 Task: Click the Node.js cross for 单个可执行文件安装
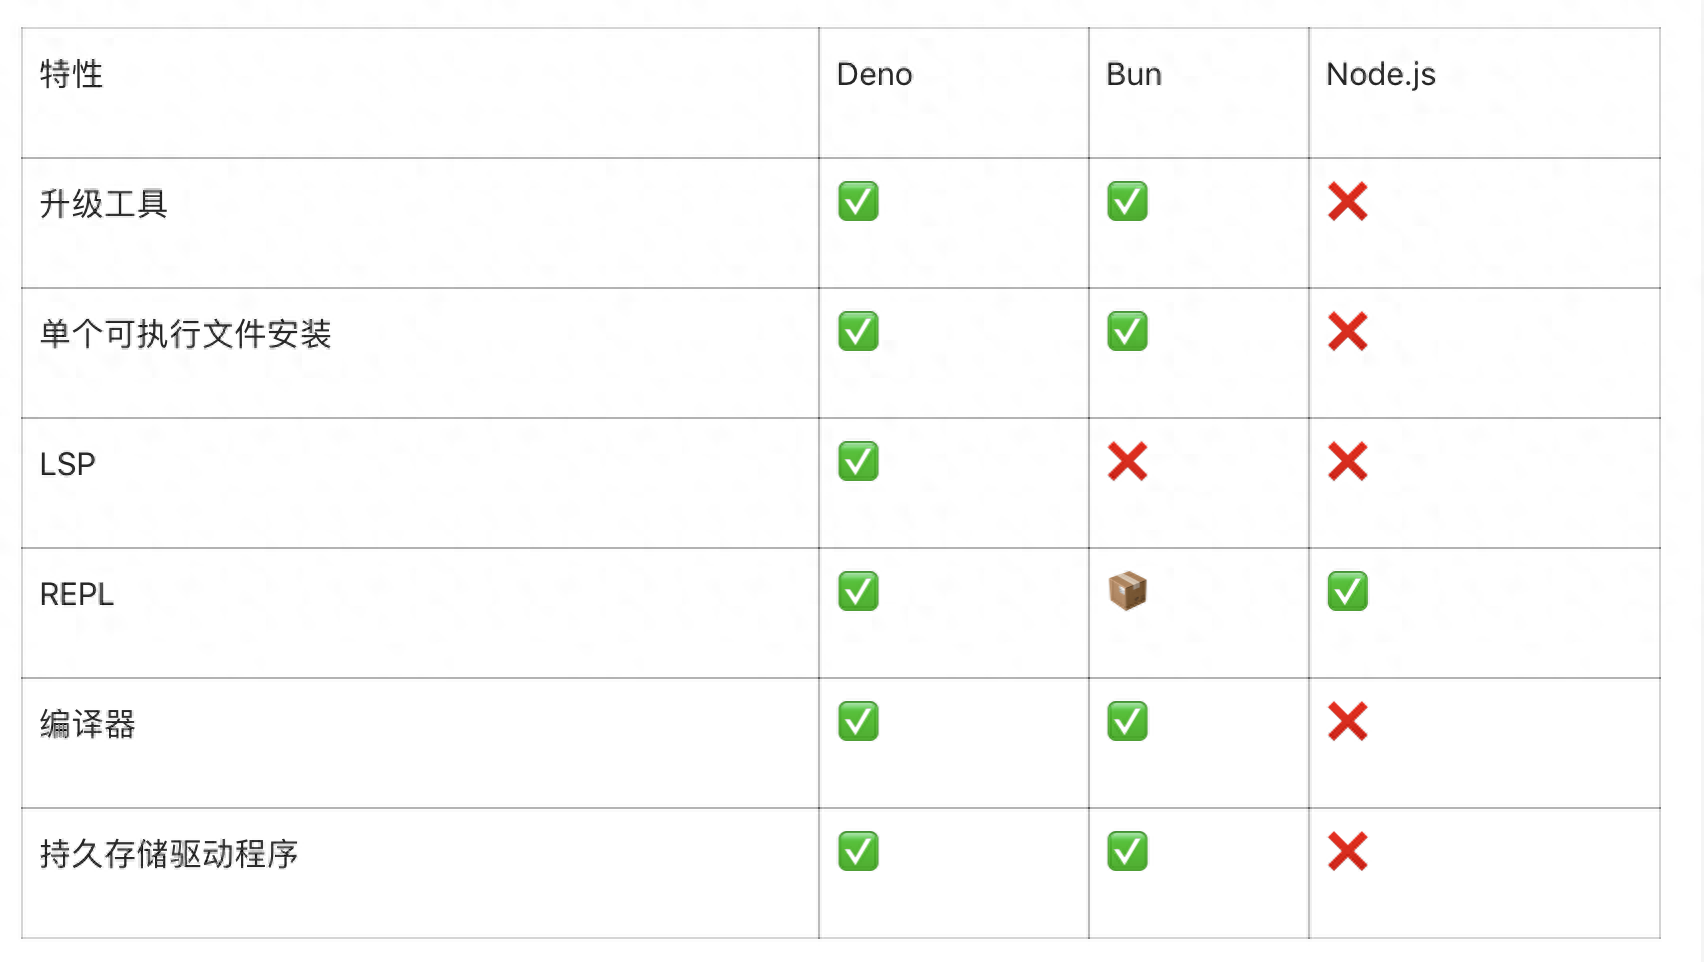1347,331
